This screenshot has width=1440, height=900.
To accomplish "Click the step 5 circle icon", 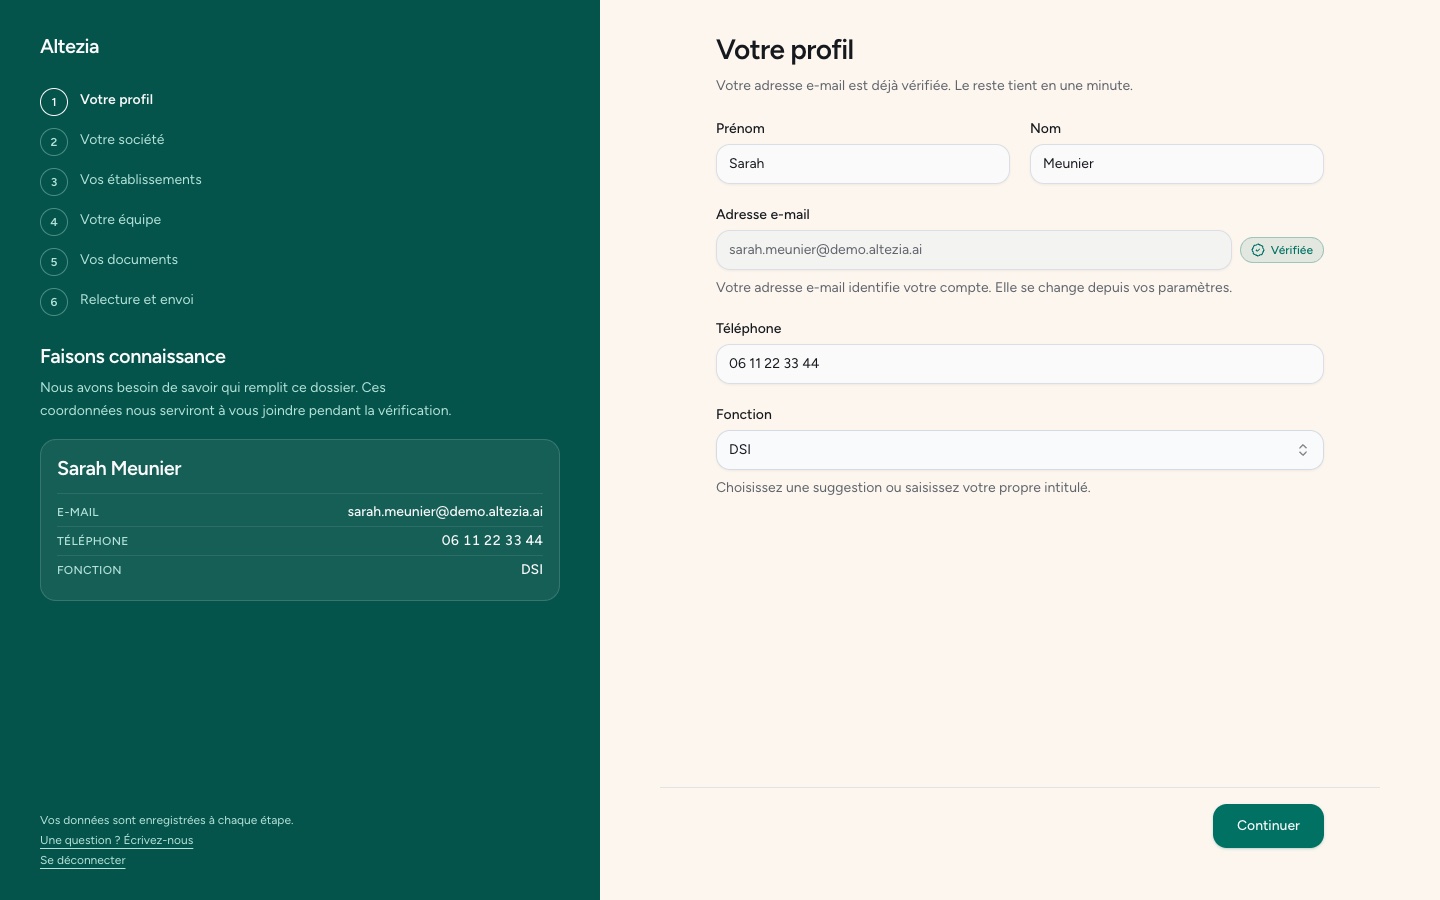I will 54,262.
